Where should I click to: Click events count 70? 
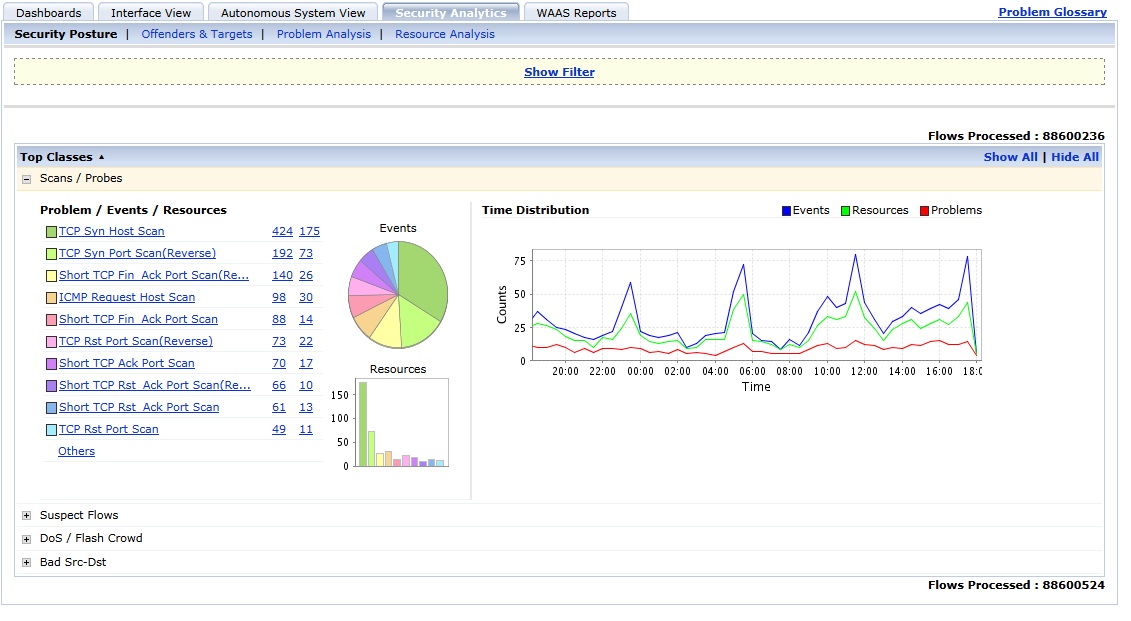point(278,363)
